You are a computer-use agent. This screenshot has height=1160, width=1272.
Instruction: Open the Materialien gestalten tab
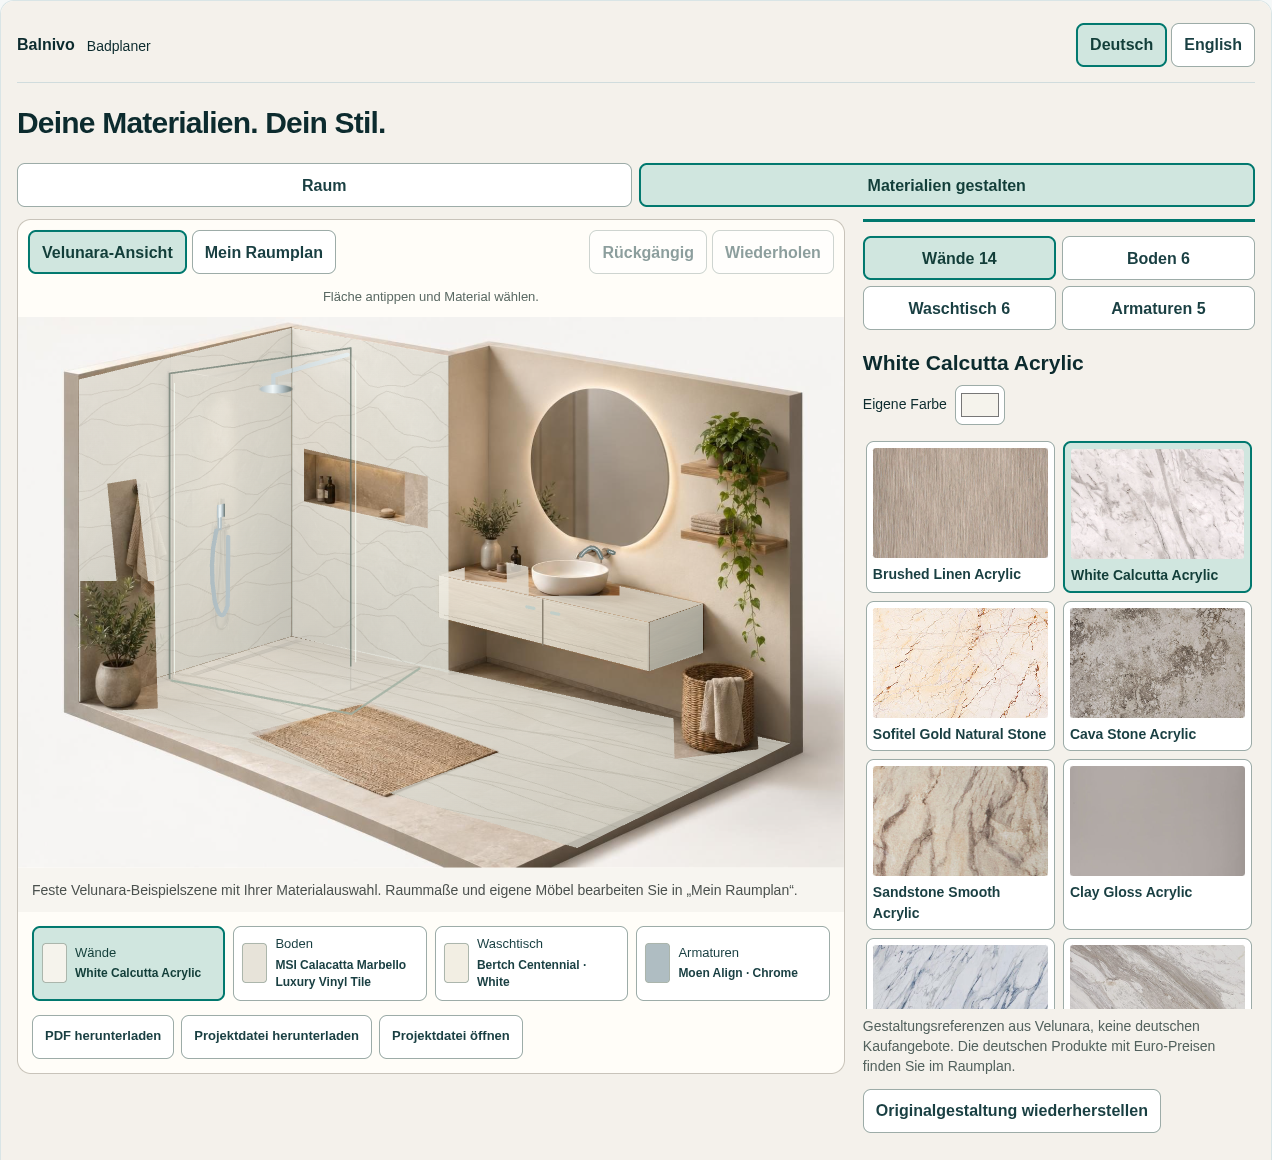click(x=946, y=185)
